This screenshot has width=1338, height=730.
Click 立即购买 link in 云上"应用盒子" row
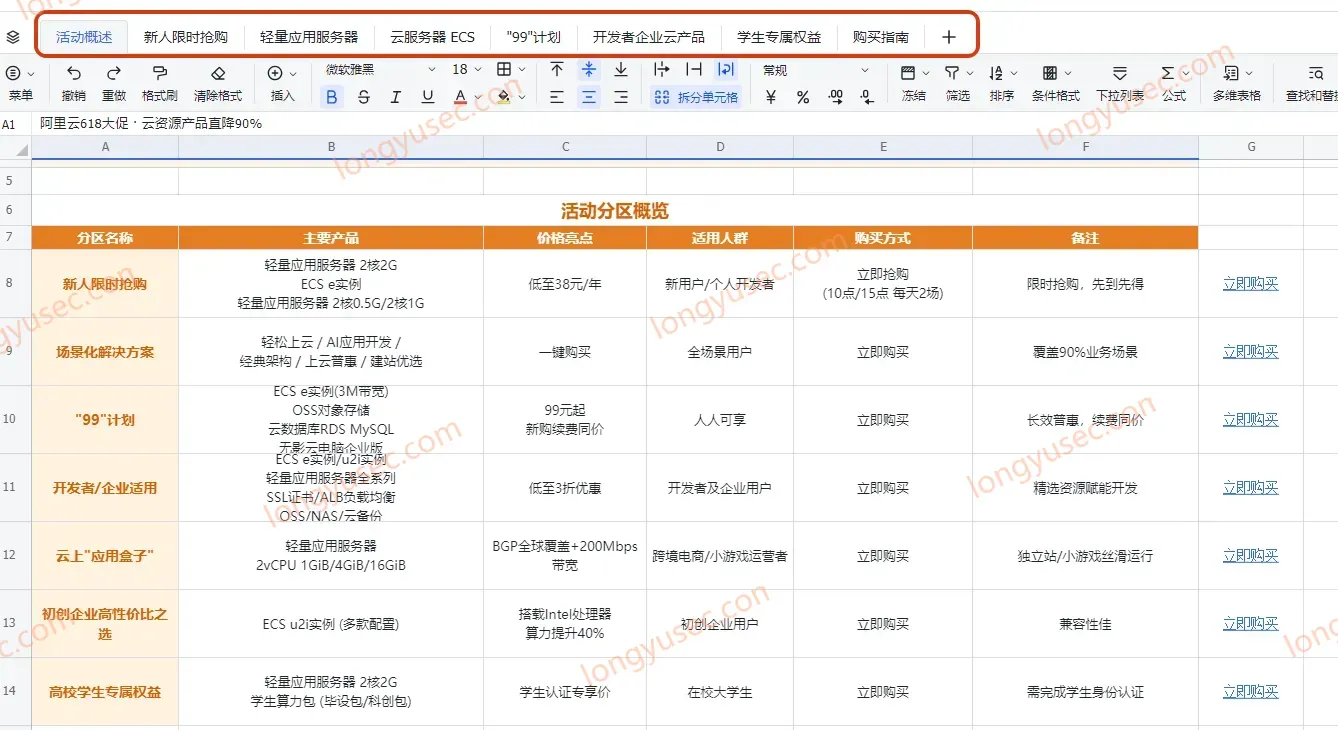tap(1250, 556)
